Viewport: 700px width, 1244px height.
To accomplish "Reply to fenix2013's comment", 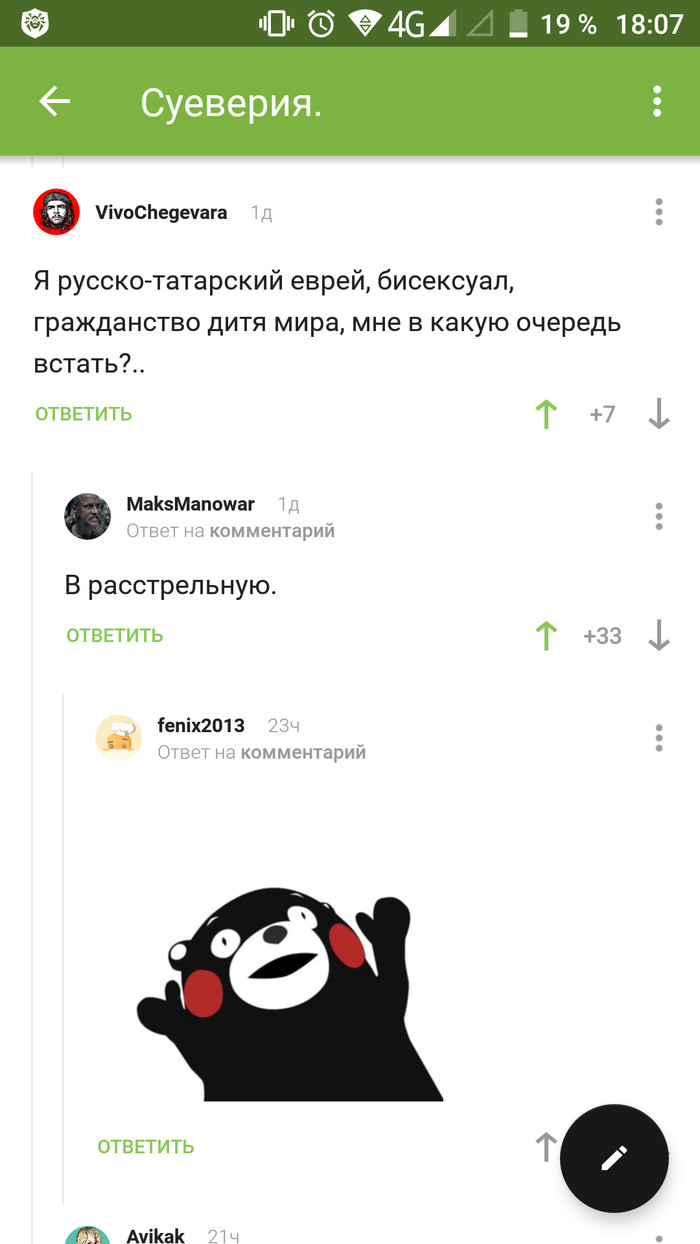I will point(146,1147).
